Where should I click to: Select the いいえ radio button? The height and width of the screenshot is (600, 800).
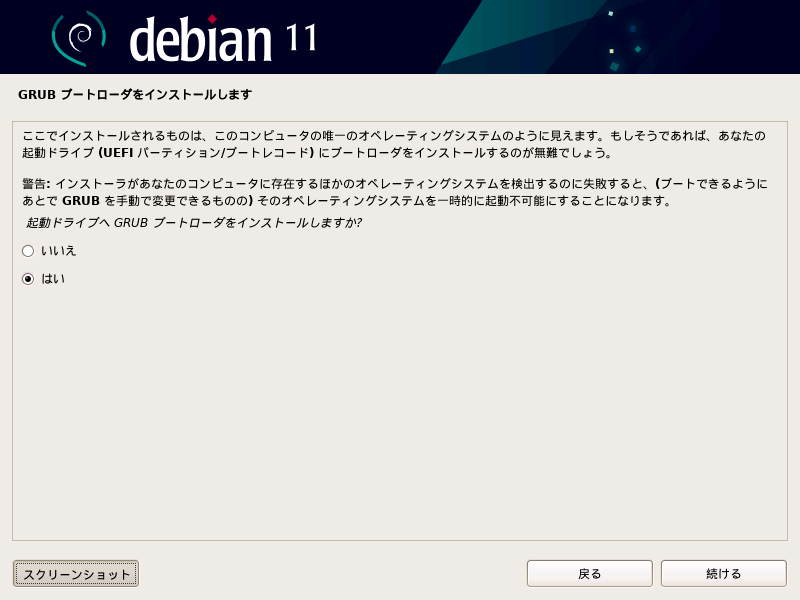[28, 251]
